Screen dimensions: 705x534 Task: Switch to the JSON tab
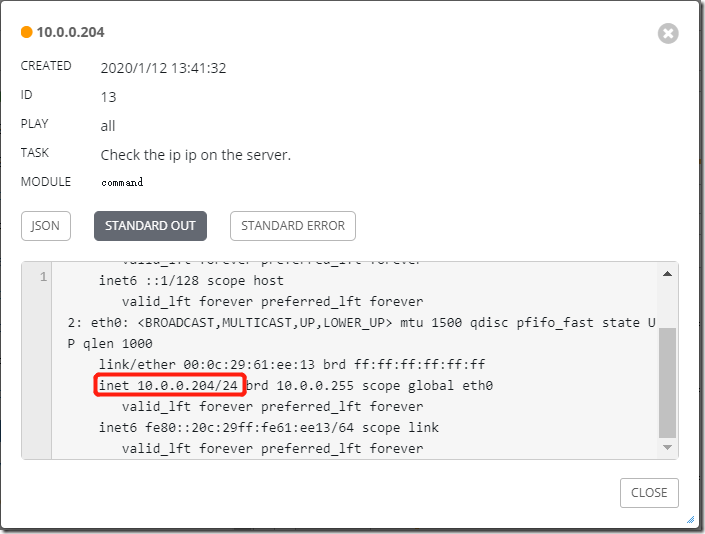click(x=46, y=226)
